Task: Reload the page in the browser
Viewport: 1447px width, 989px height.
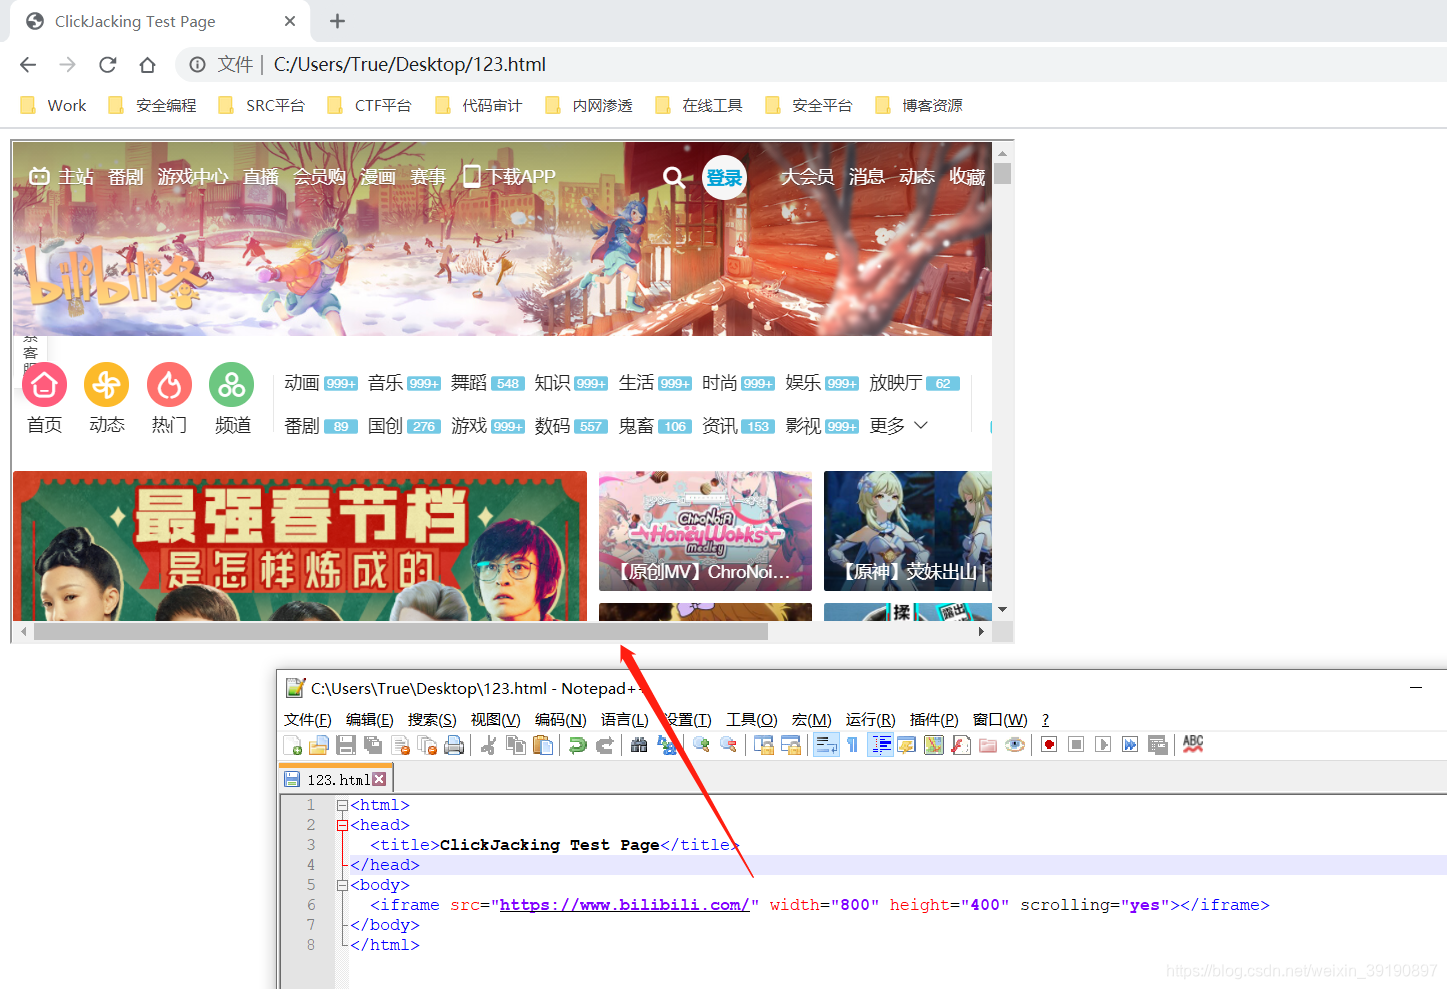Action: coord(108,65)
